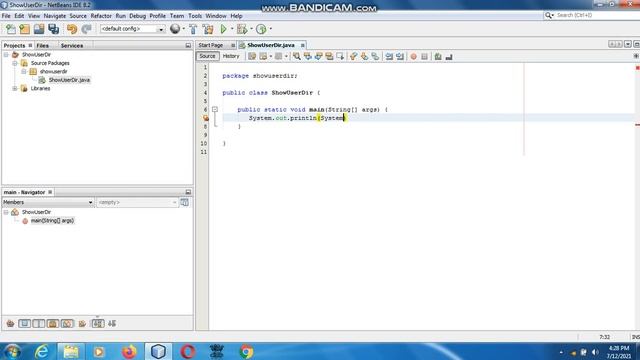Screen dimensions: 640x360
Task: Click the Open Project toolbar icon
Action: tap(39, 29)
